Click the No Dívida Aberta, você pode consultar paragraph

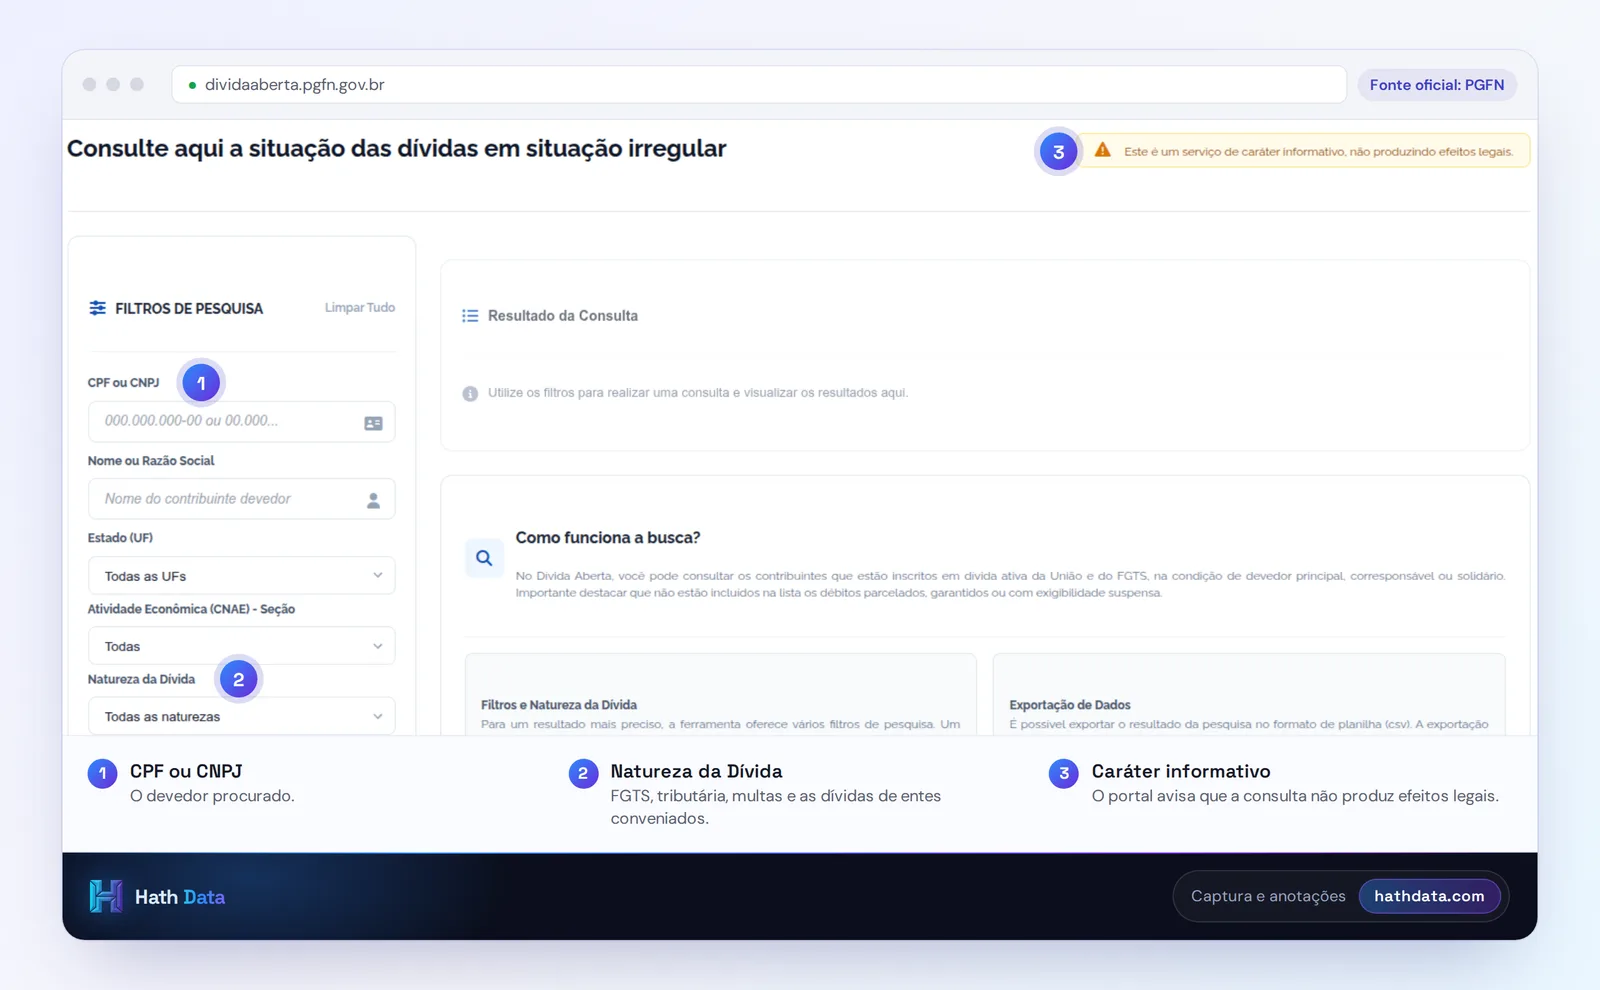1010,584
